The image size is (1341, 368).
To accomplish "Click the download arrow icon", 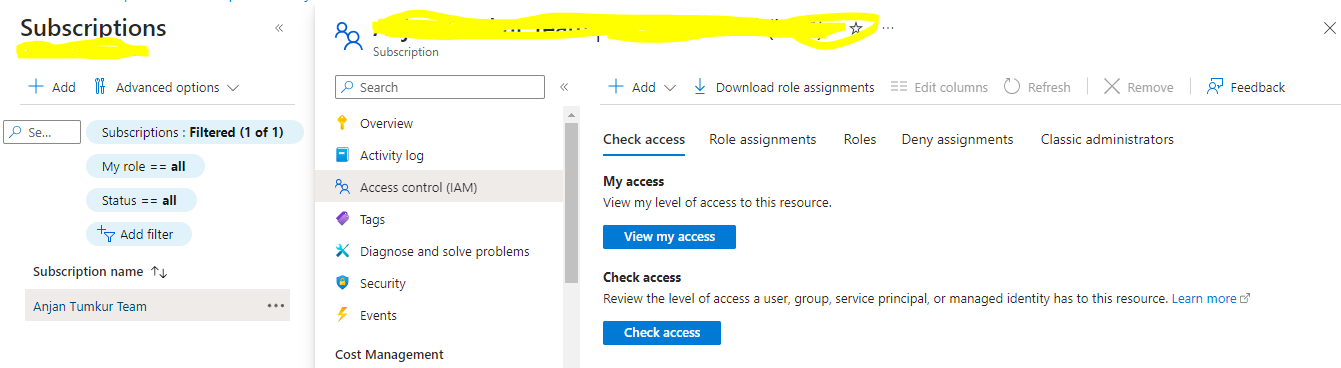I will click(x=700, y=87).
